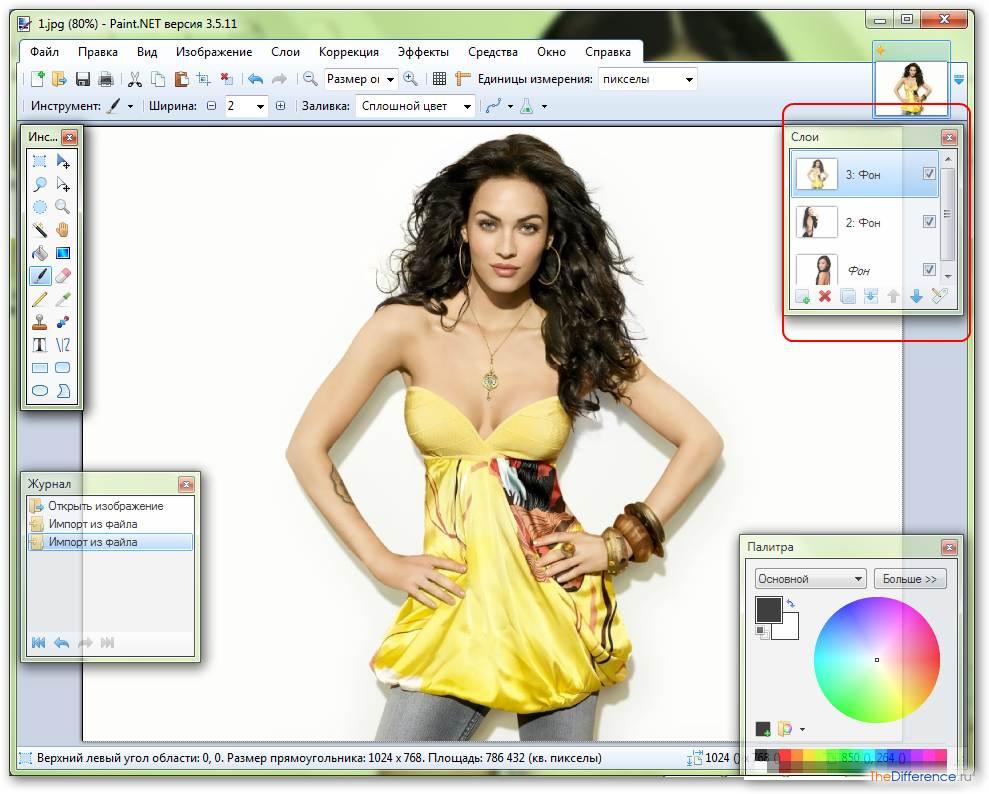Image resolution: width=989 pixels, height=794 pixels.
Task: Click the Undo arrow in toolbar
Action: point(255,79)
